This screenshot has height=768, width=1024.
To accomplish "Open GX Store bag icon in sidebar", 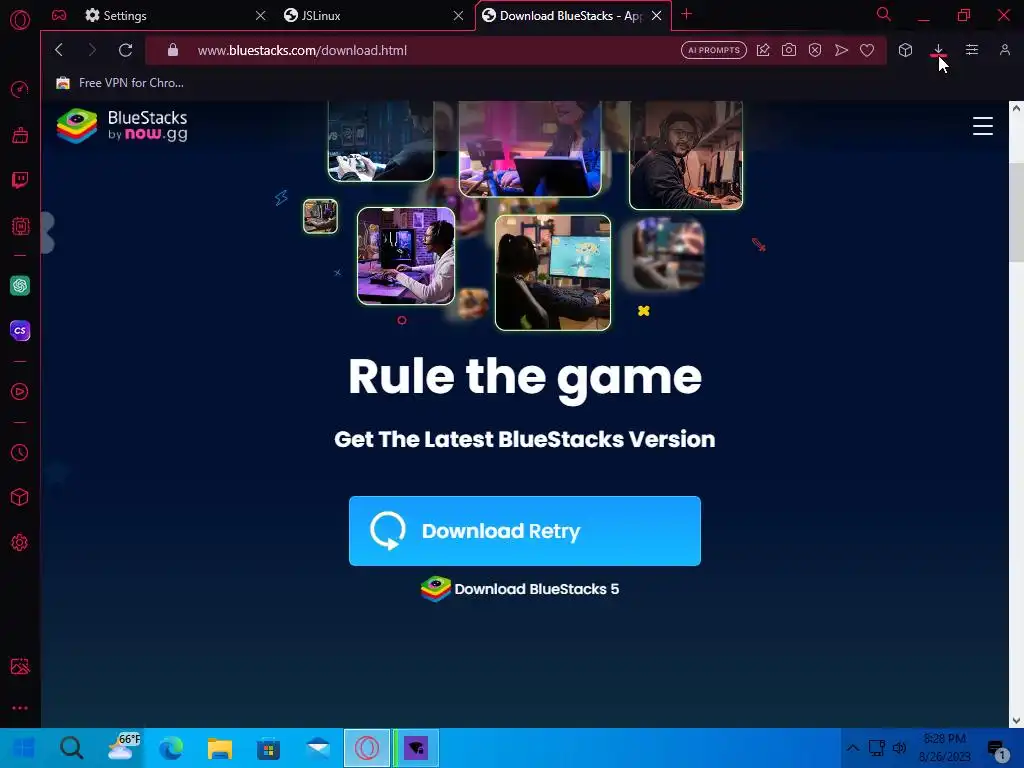I will [20, 135].
